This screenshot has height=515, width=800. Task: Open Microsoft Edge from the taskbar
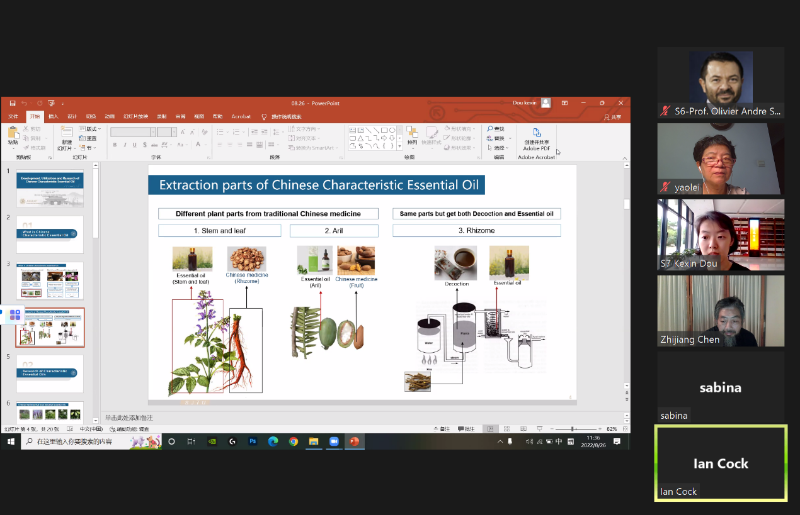tap(273, 442)
